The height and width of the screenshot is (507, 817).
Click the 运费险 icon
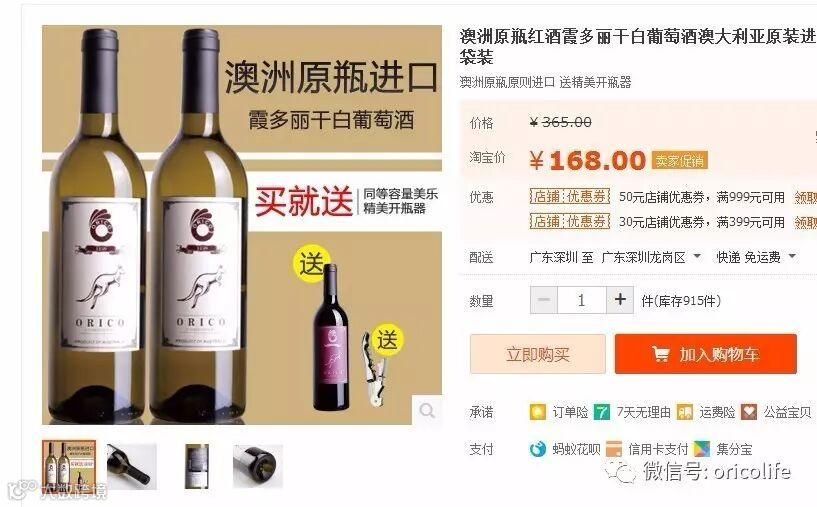(x=685, y=412)
